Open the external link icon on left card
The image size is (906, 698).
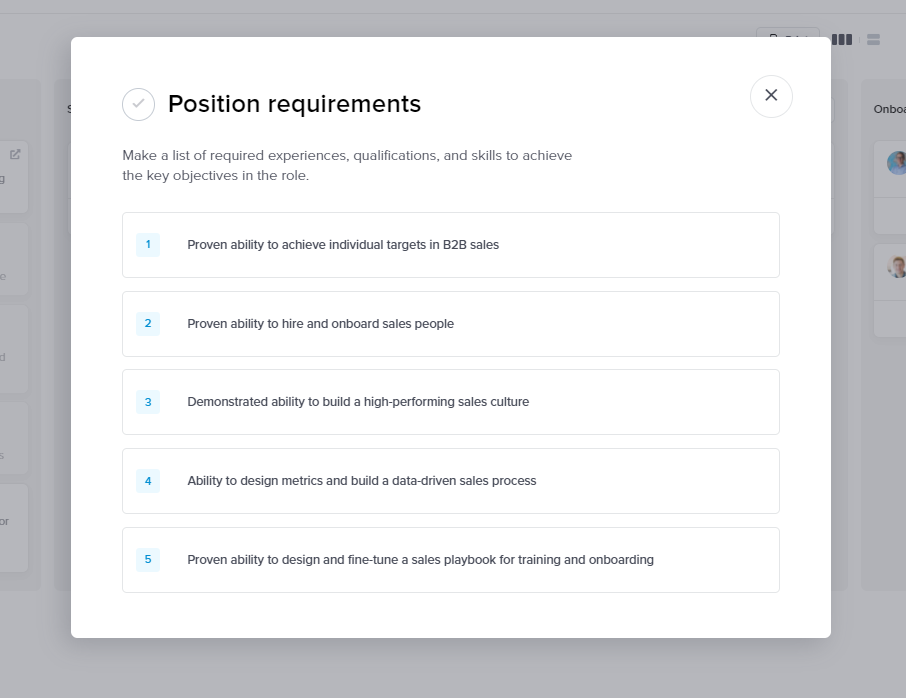[16, 154]
